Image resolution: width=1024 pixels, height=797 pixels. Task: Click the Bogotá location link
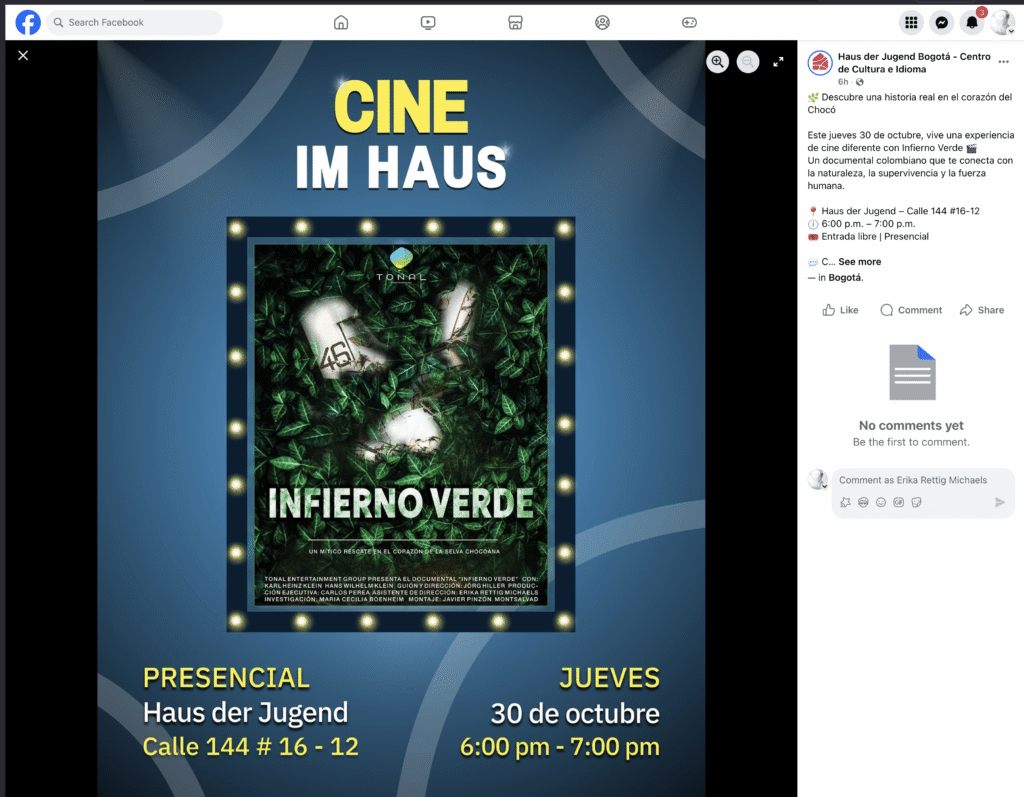coord(845,278)
